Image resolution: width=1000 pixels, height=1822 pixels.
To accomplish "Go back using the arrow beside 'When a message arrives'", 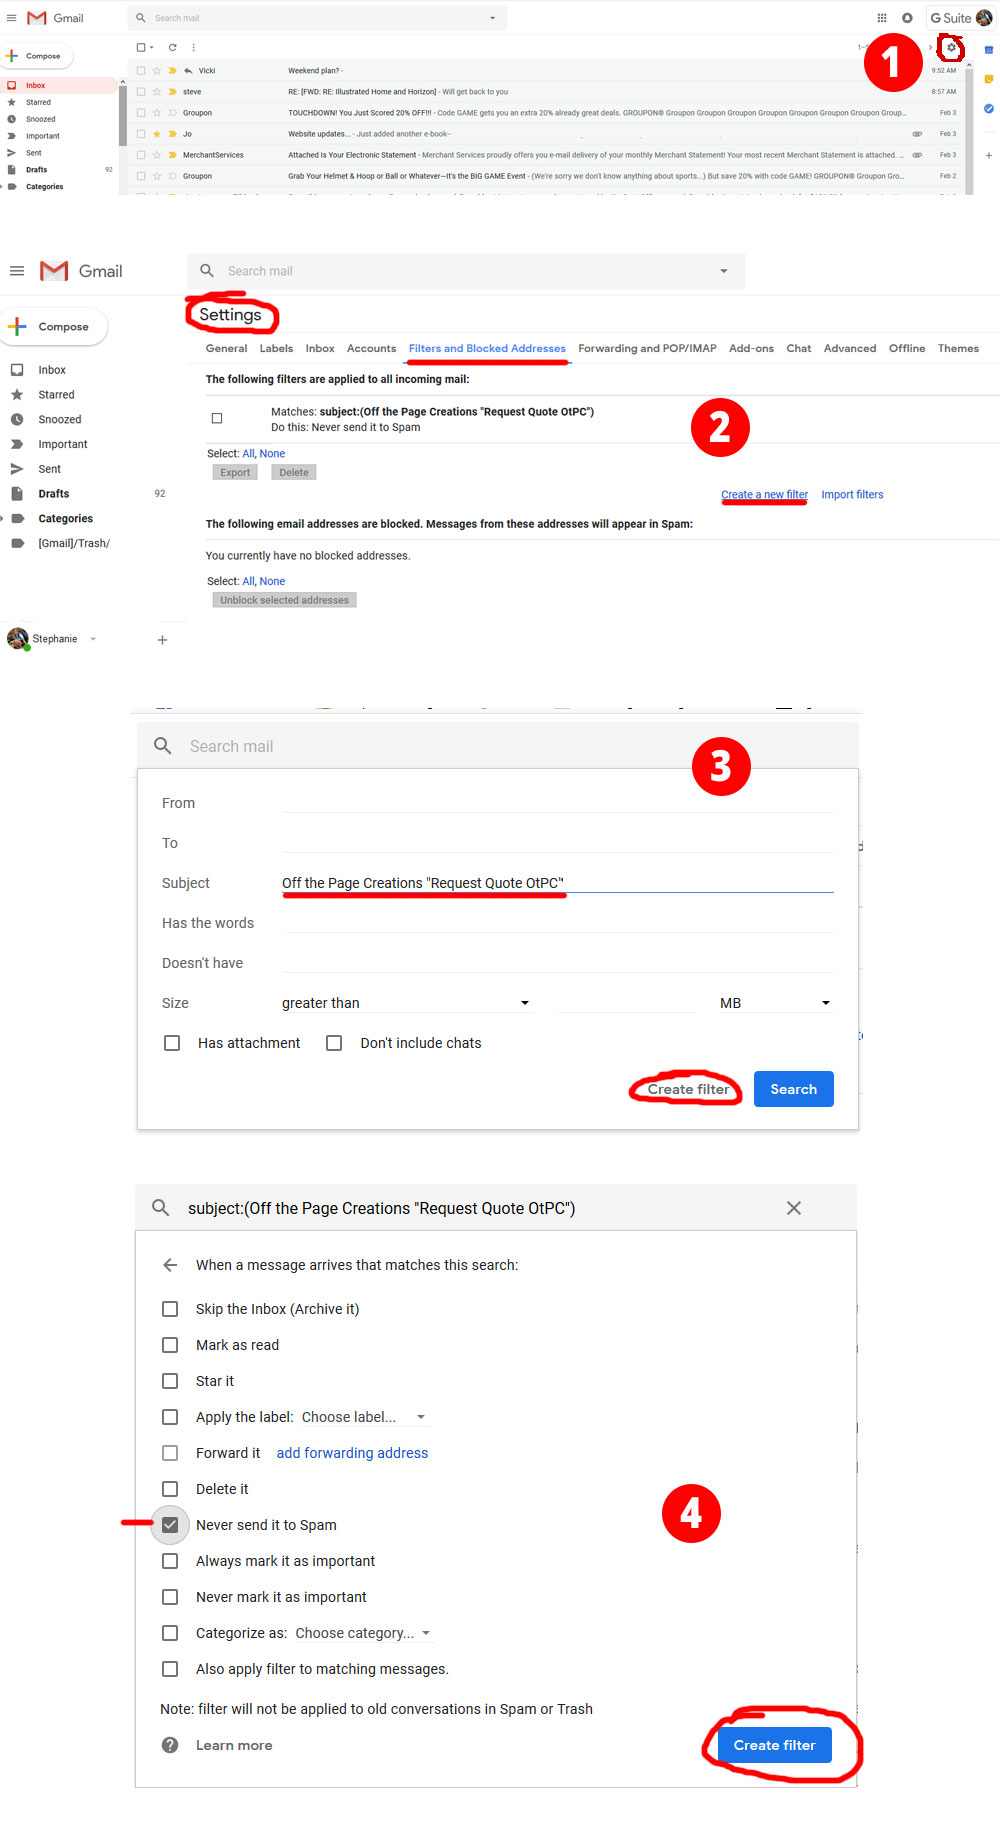I will 170,1265.
